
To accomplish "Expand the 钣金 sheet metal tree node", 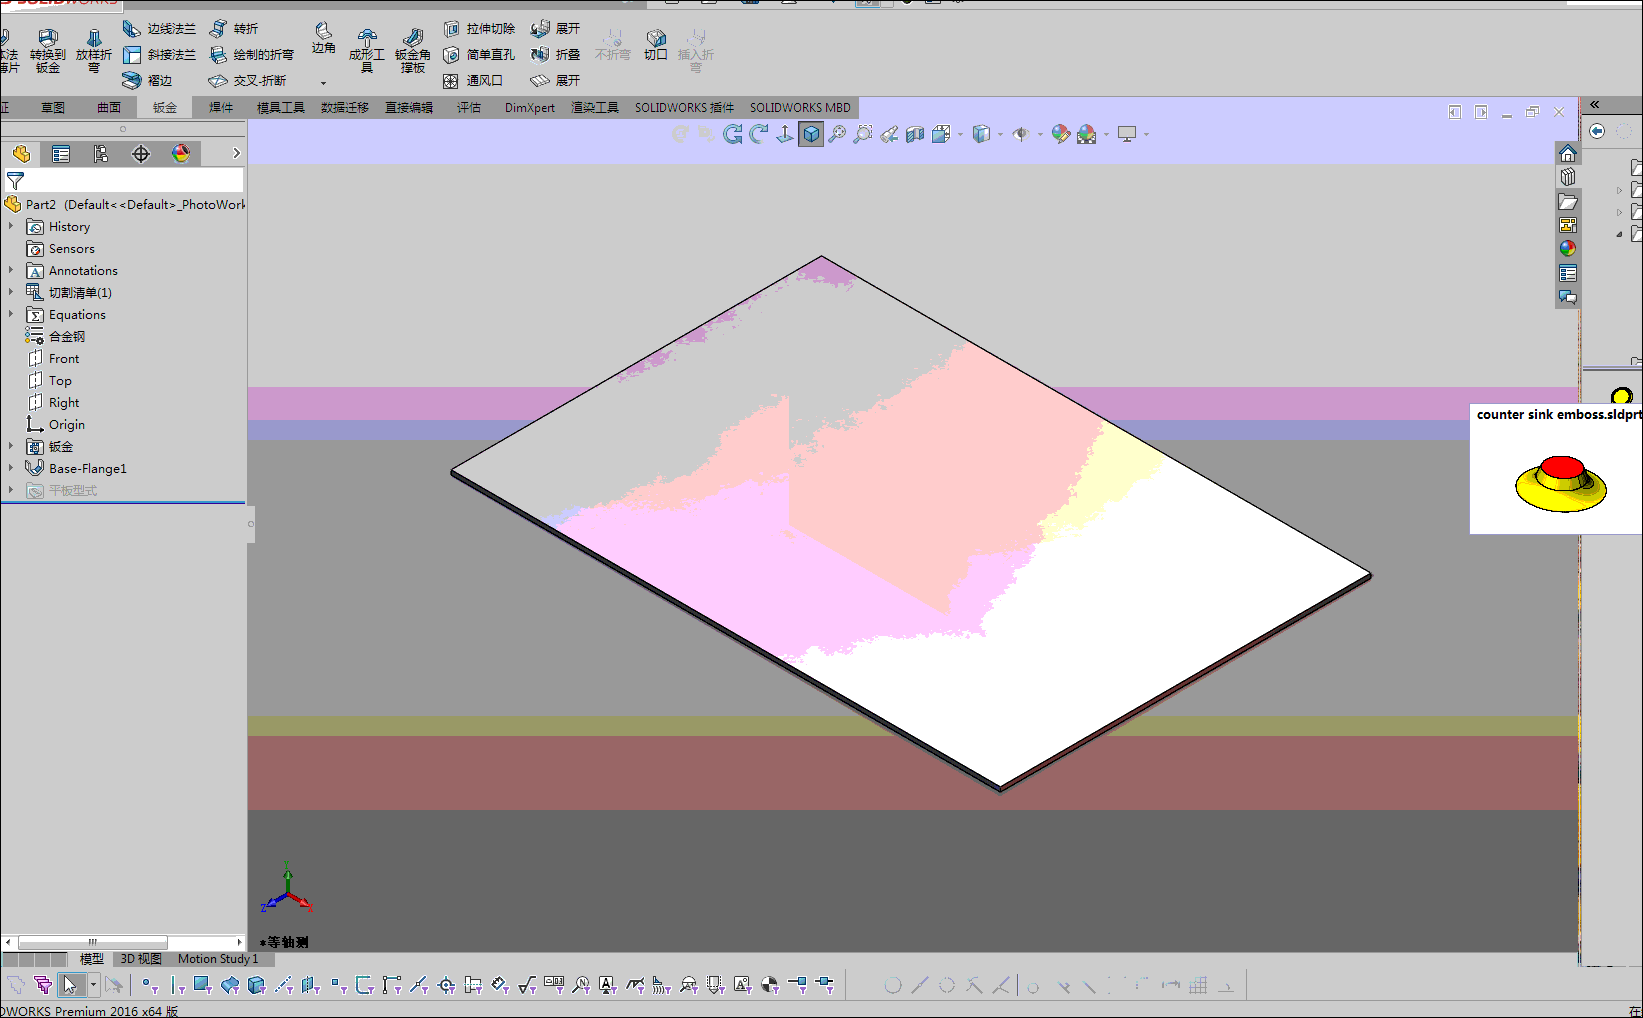I will tap(11, 447).
